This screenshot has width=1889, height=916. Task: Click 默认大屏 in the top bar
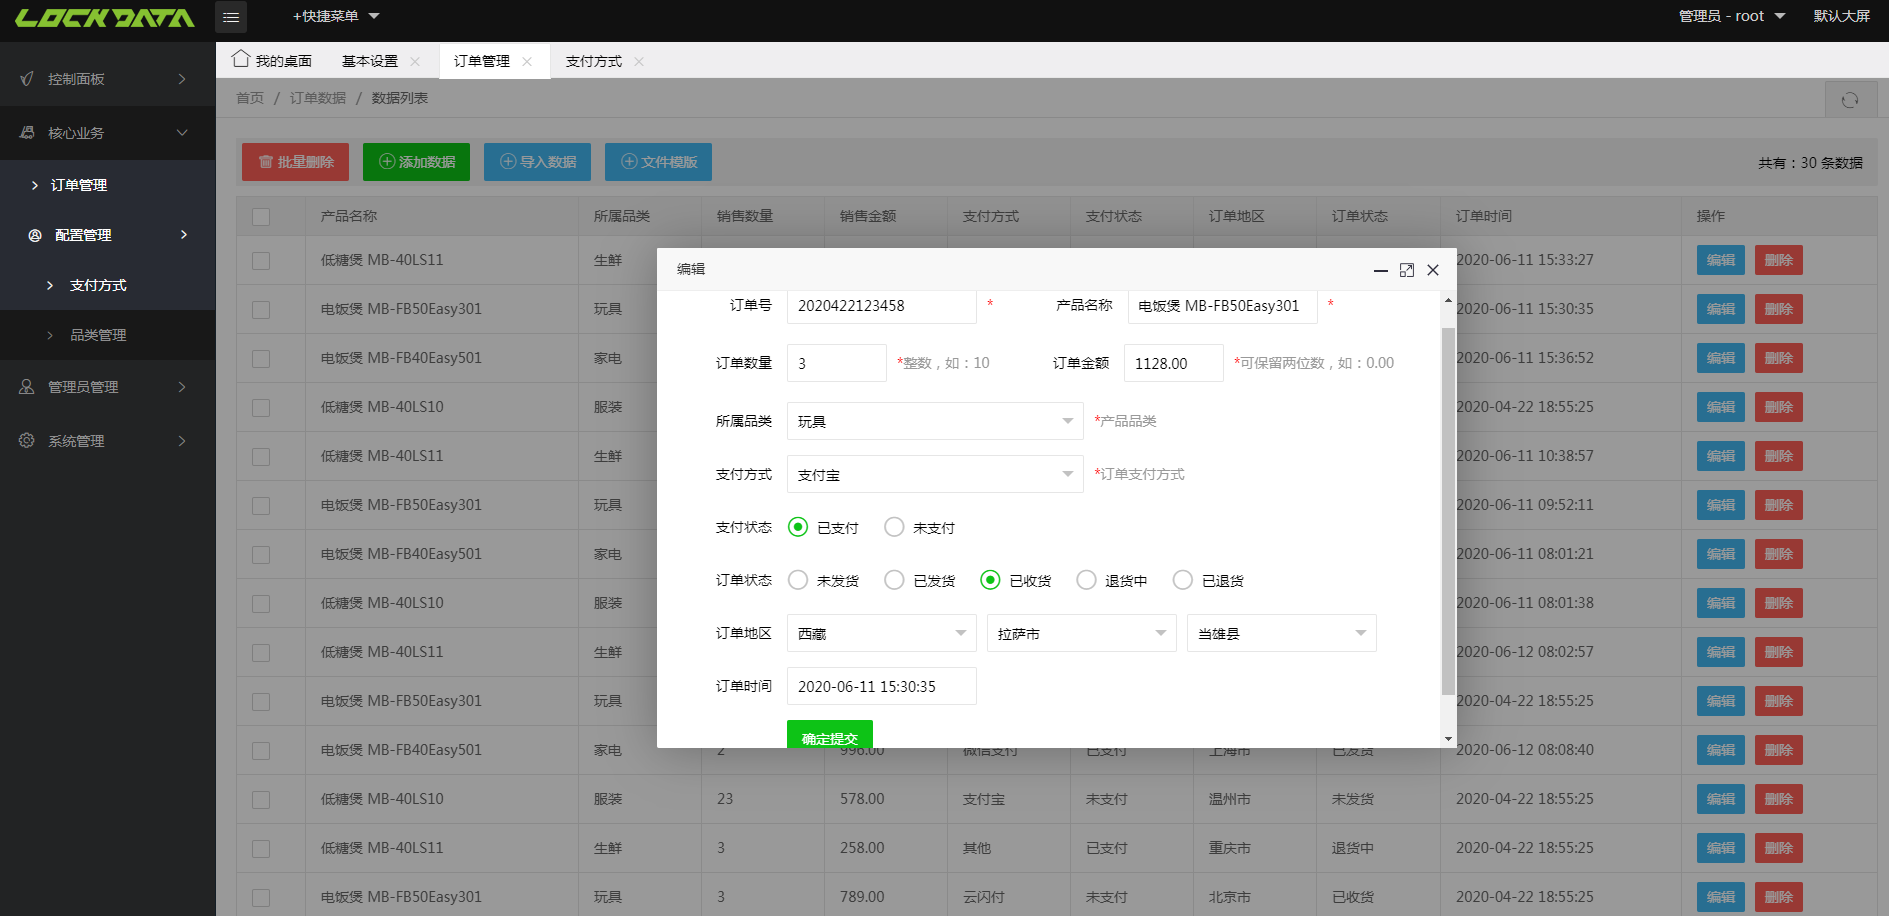click(1842, 16)
